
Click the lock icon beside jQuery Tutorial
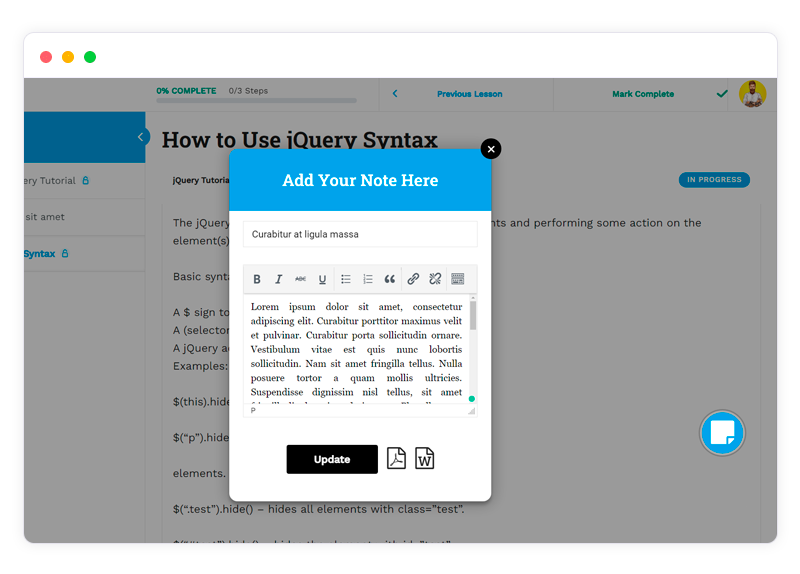[x=86, y=180]
